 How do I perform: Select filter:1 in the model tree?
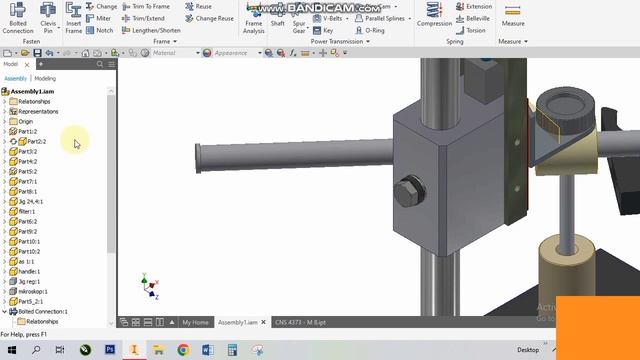(x=27, y=211)
